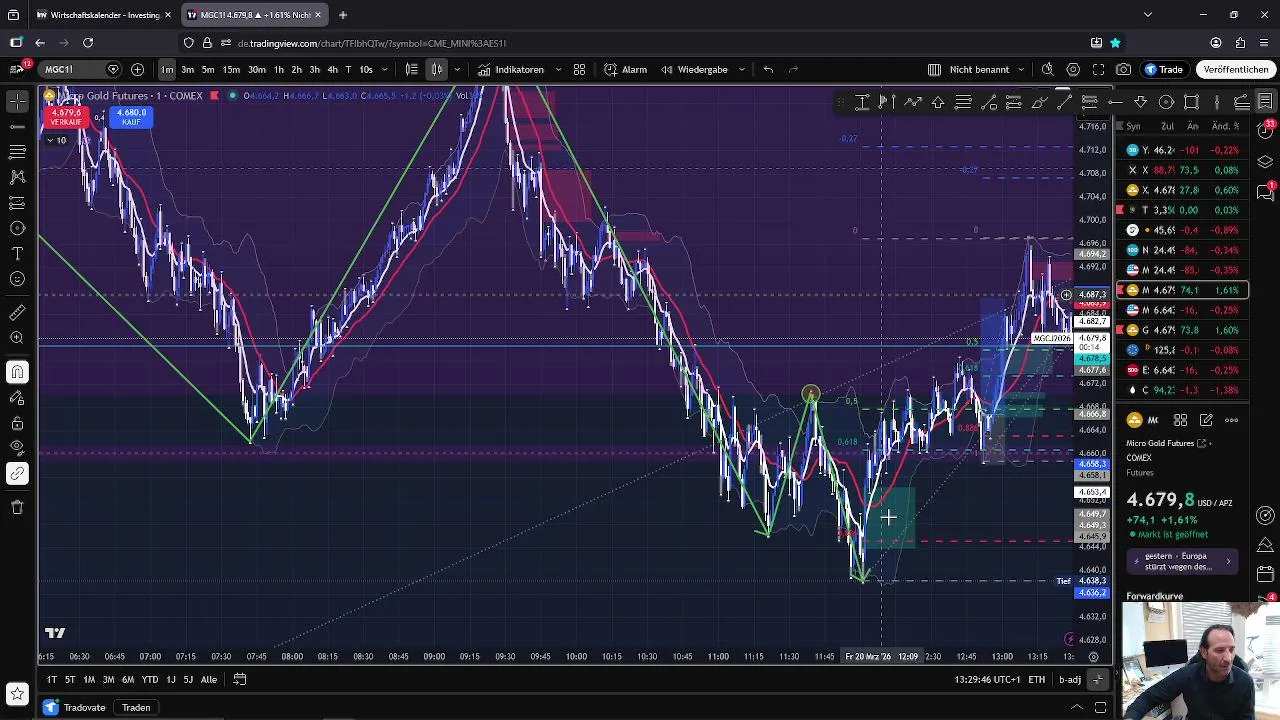This screenshot has width=1280, height=720.
Task: Remove drawings with trash icon
Action: coord(17,507)
